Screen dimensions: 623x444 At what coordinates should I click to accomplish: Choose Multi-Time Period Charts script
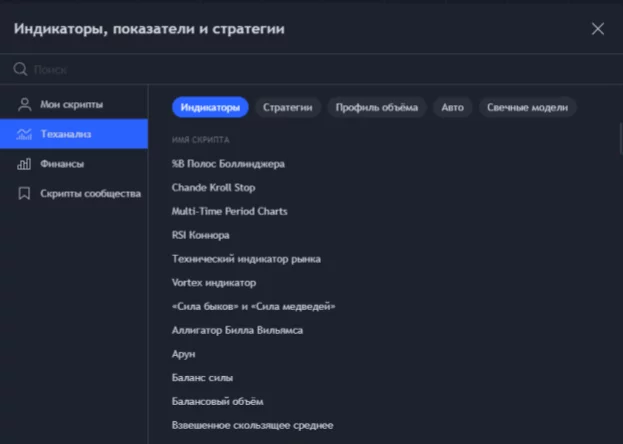click(229, 211)
